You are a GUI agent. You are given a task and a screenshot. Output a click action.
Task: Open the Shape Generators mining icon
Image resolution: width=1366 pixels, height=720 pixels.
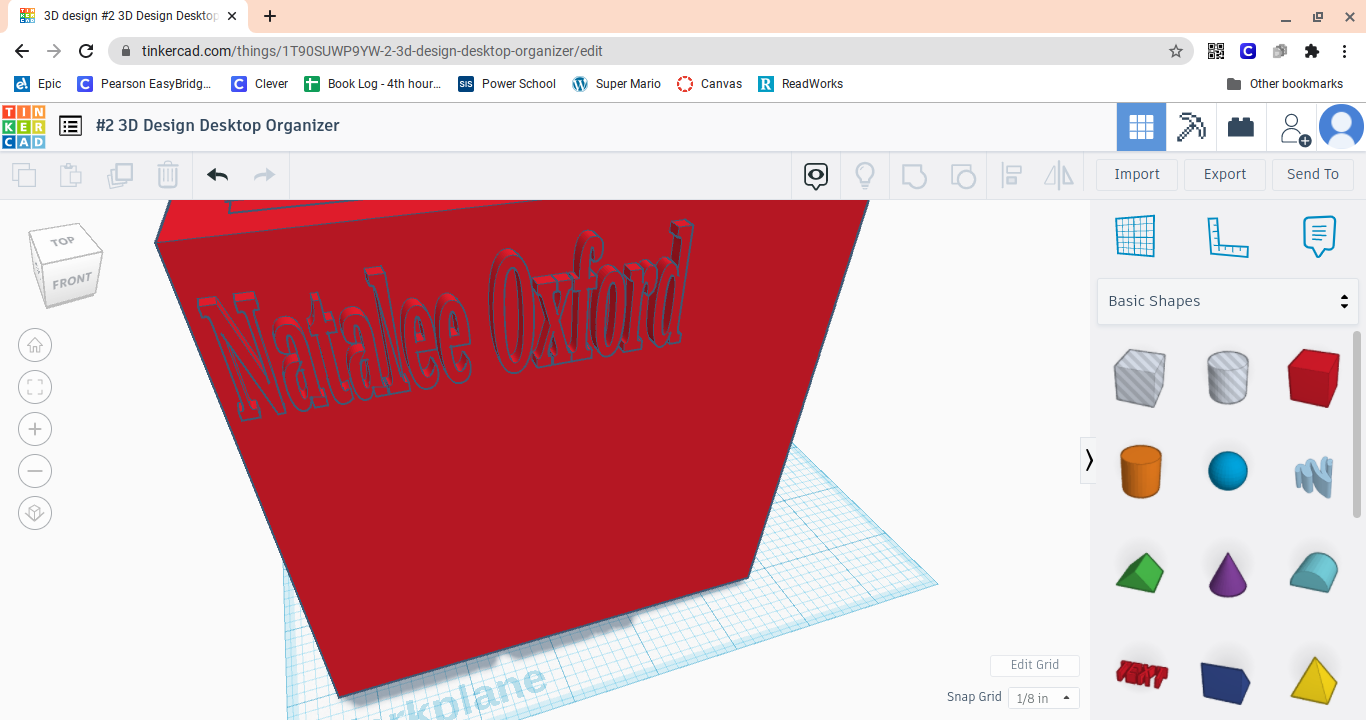pyautogui.click(x=1191, y=126)
